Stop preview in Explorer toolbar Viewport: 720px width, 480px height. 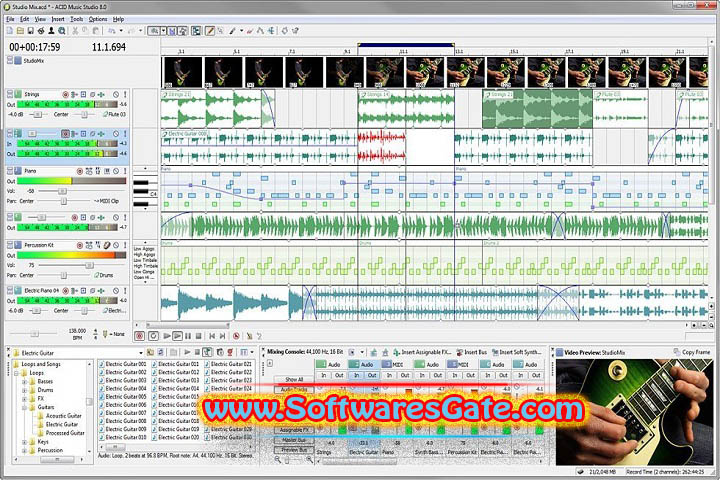(x=197, y=352)
